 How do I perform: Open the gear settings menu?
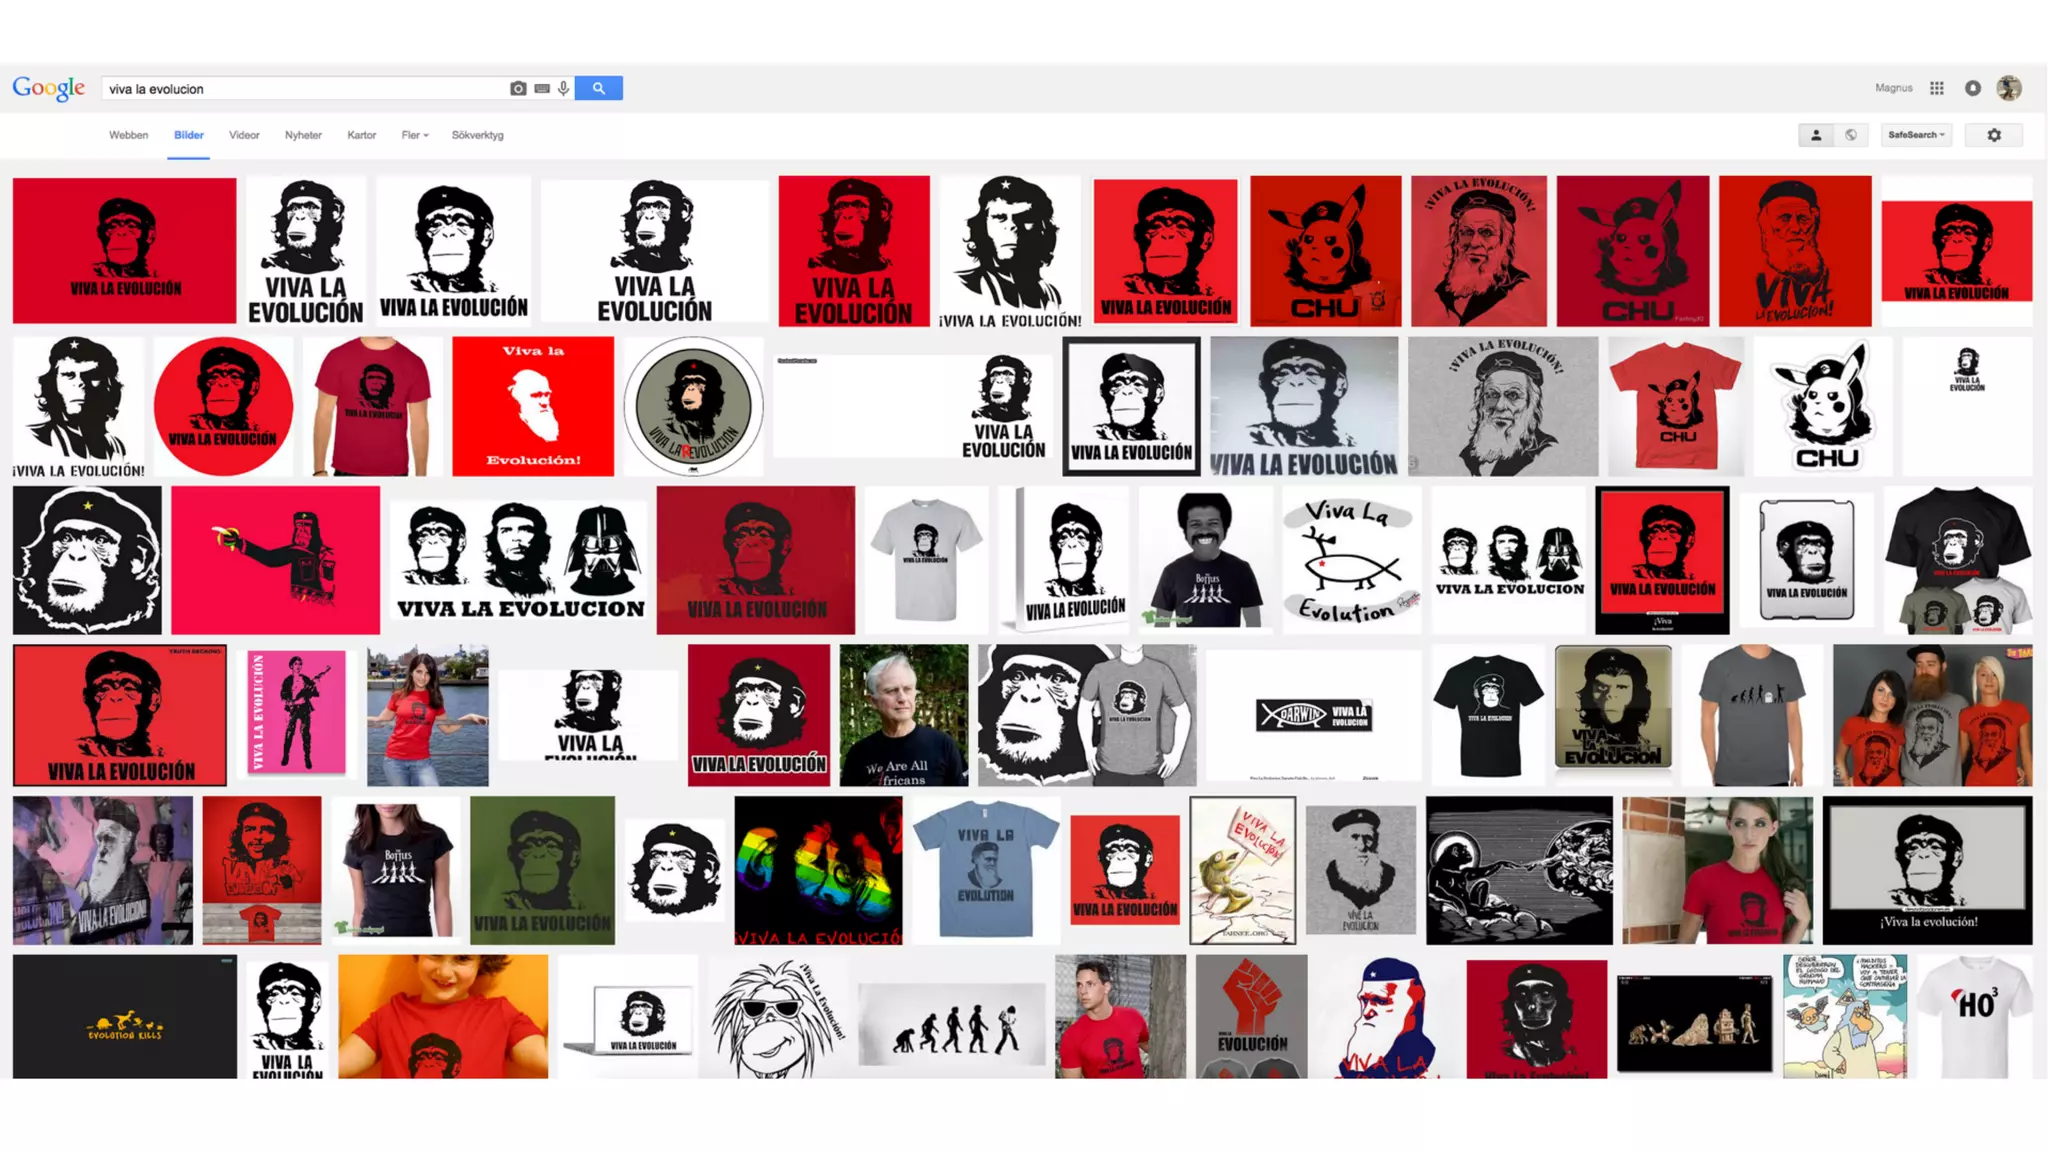click(1993, 135)
